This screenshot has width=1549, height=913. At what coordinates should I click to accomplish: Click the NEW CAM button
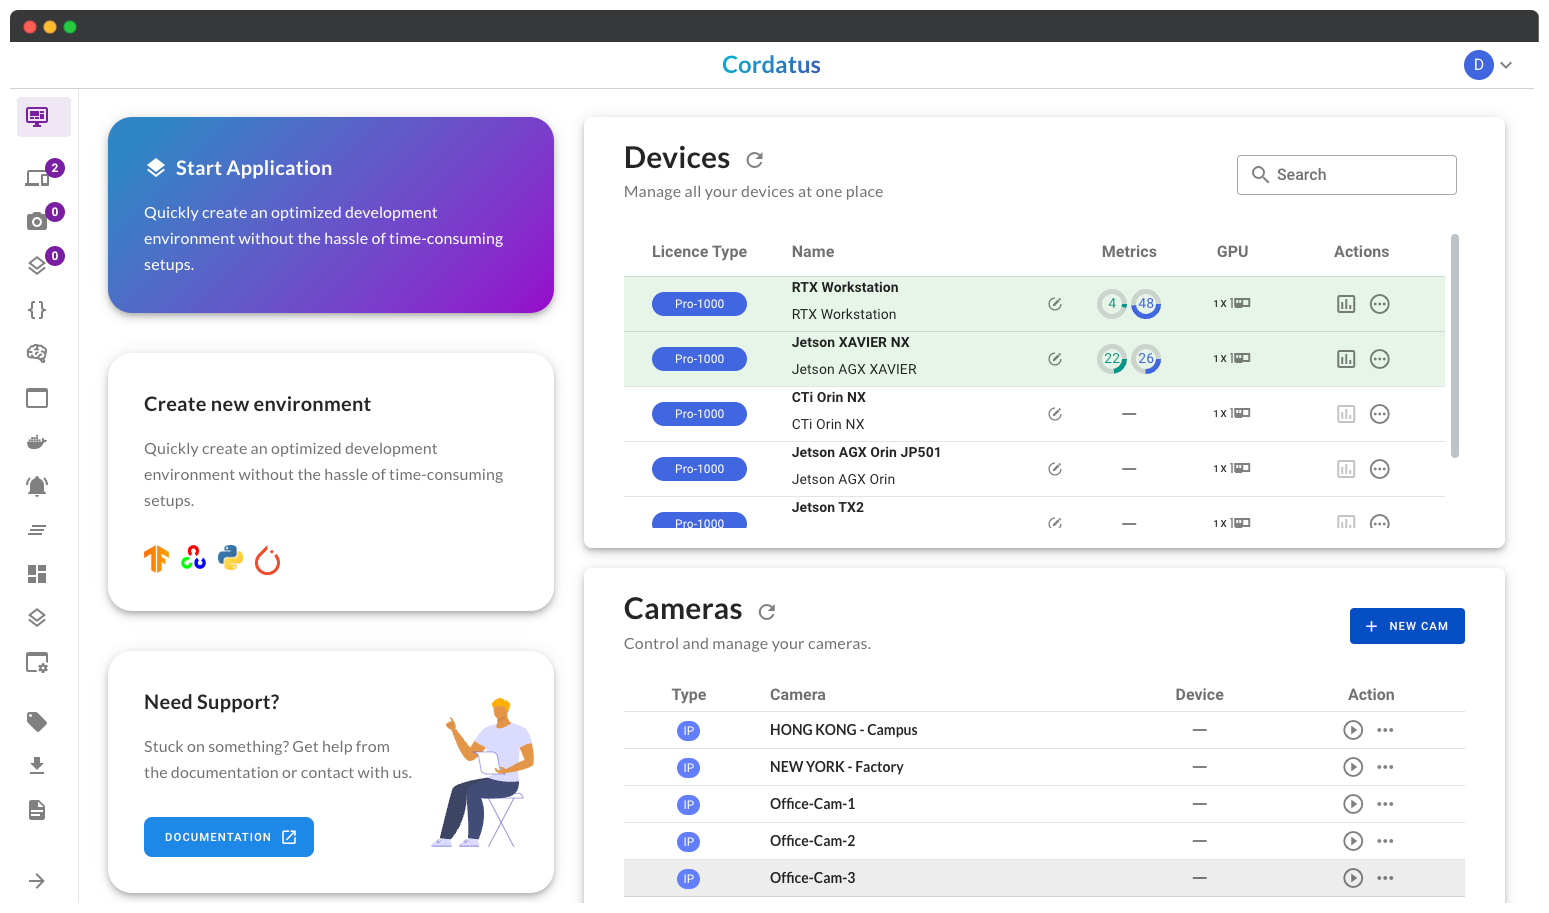pyautogui.click(x=1407, y=626)
